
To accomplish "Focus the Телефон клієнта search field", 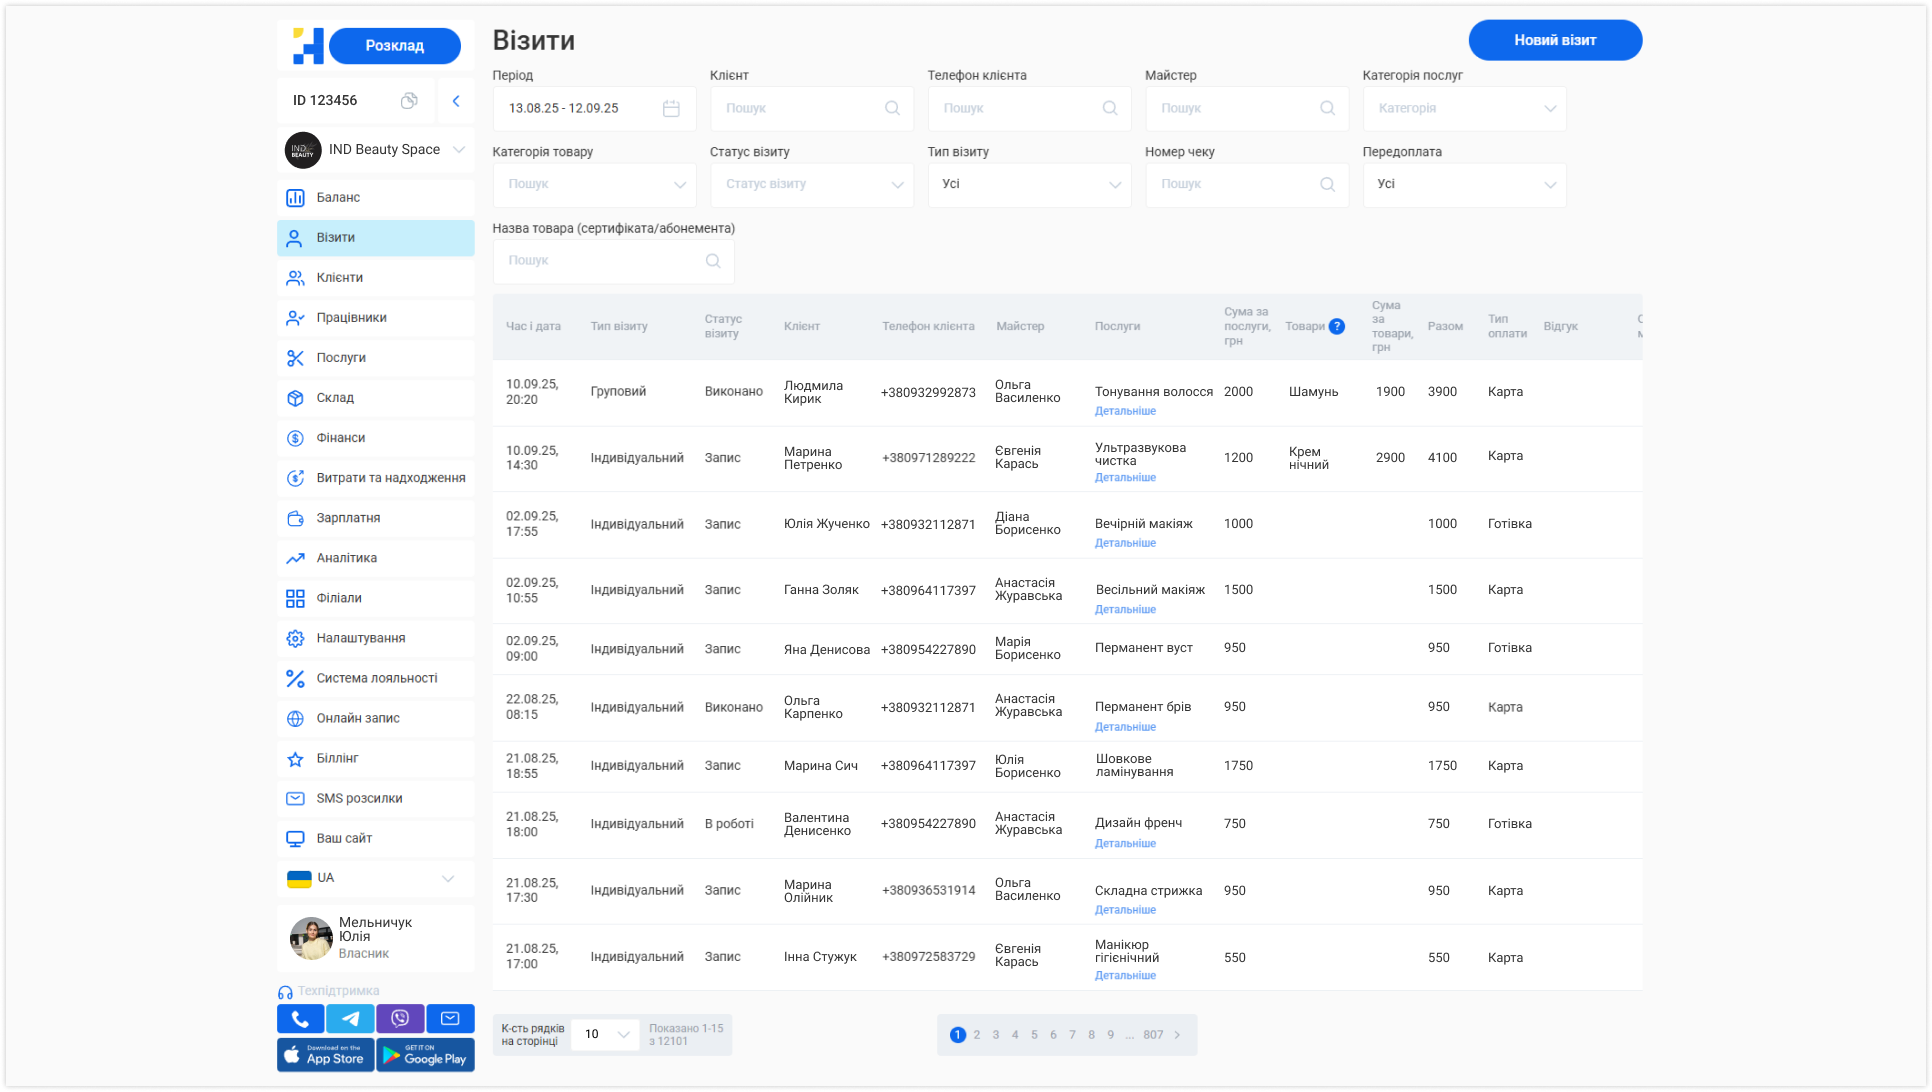I will pos(1029,108).
